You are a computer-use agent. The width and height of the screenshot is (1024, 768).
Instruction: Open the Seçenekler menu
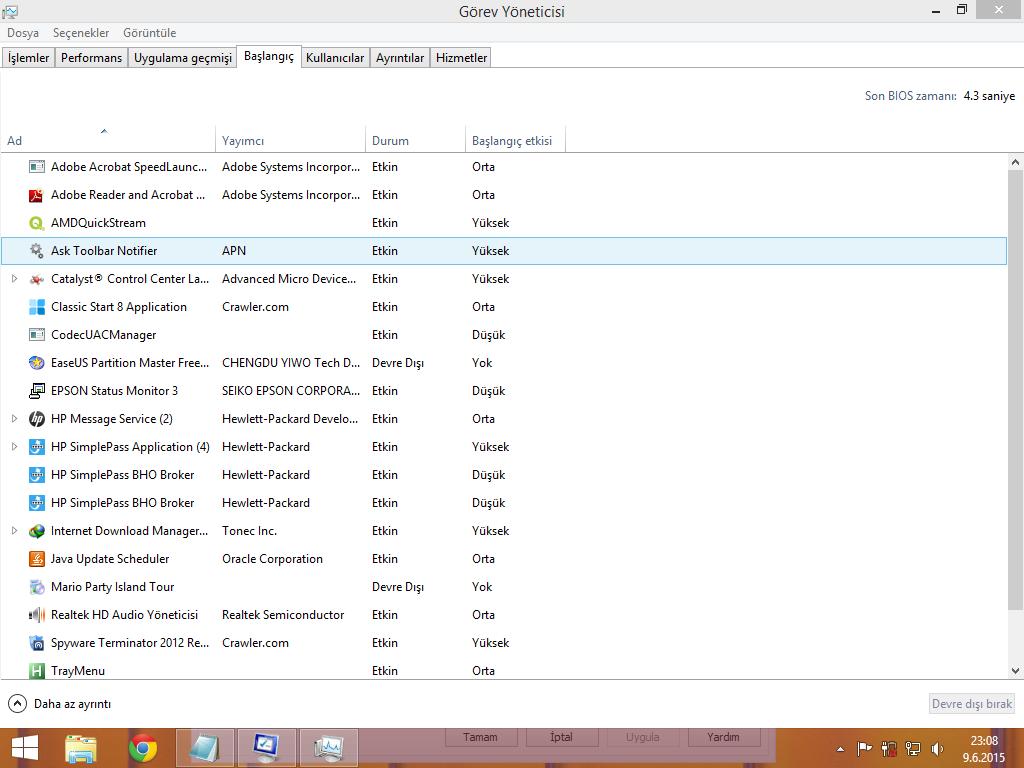click(81, 33)
